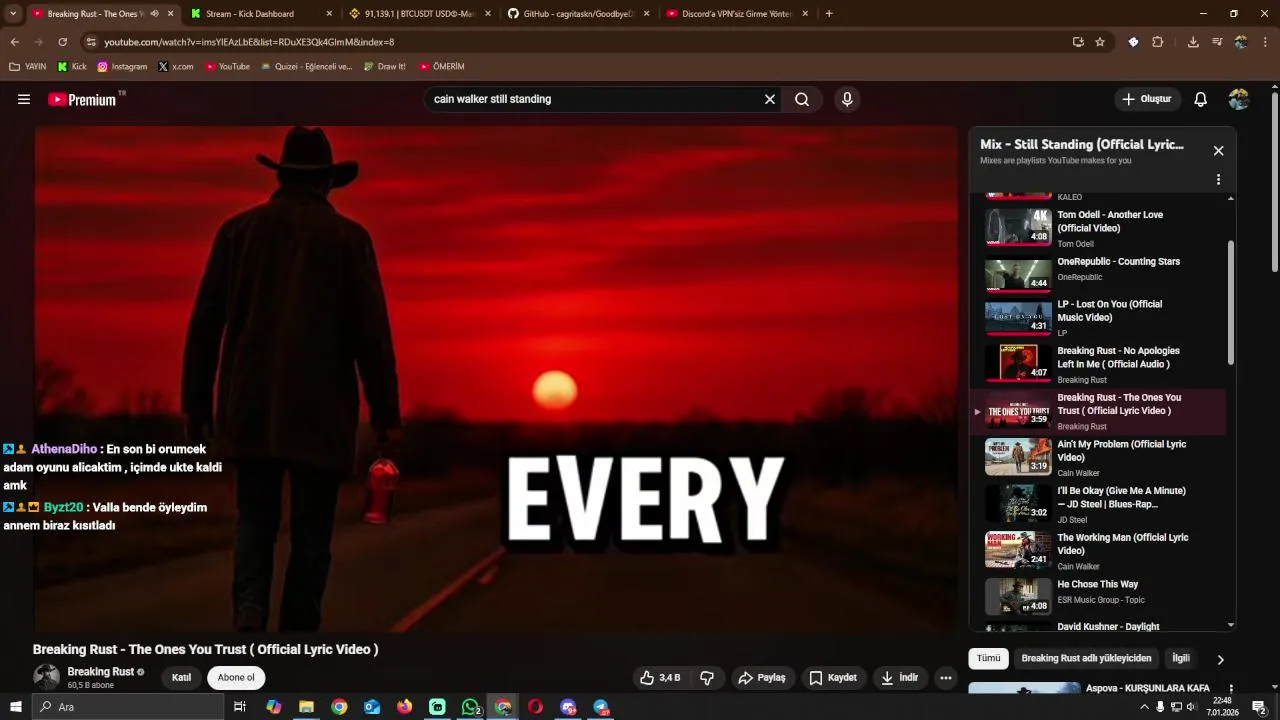1280x720 pixels.
Task: Open the YouTube guide hamburger menu
Action: (x=24, y=99)
